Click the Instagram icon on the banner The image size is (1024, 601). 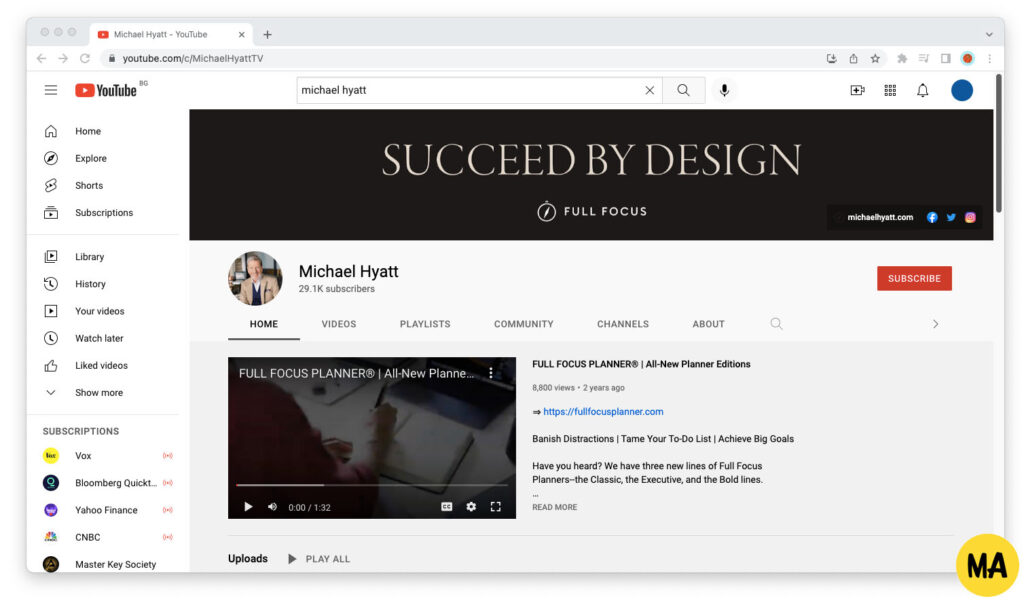pyautogui.click(x=970, y=218)
